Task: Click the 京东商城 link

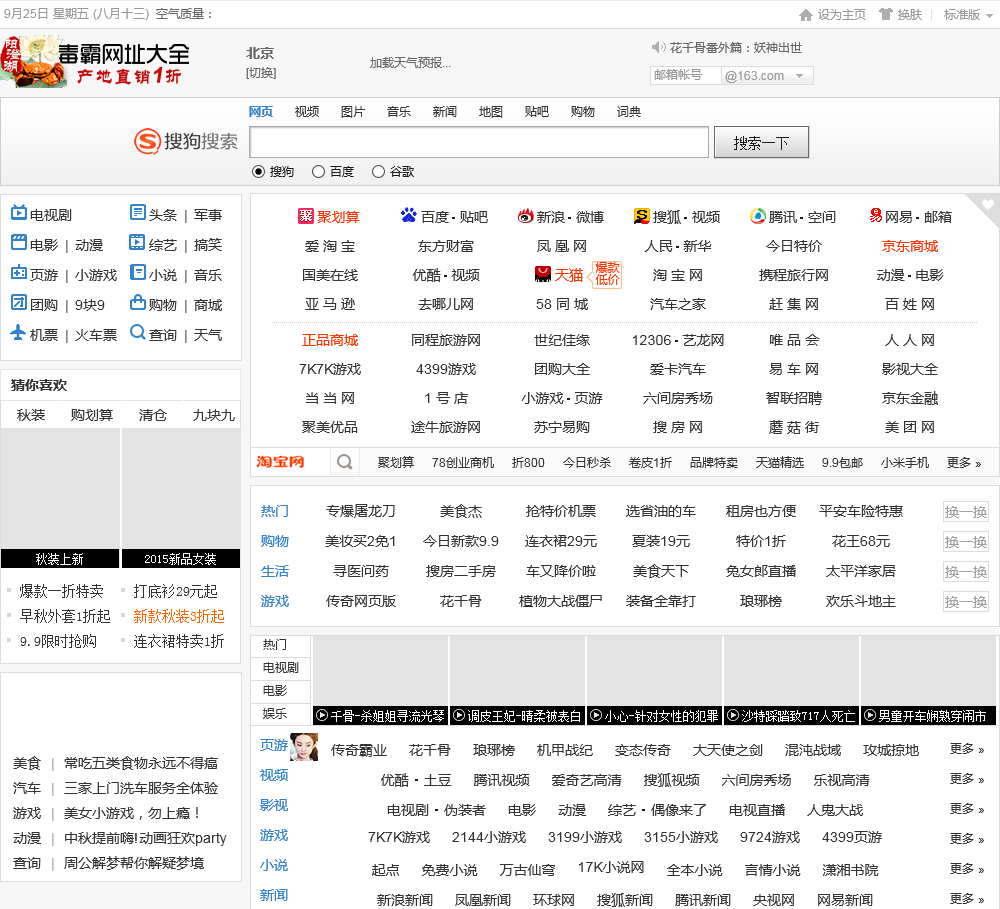Action: point(909,246)
